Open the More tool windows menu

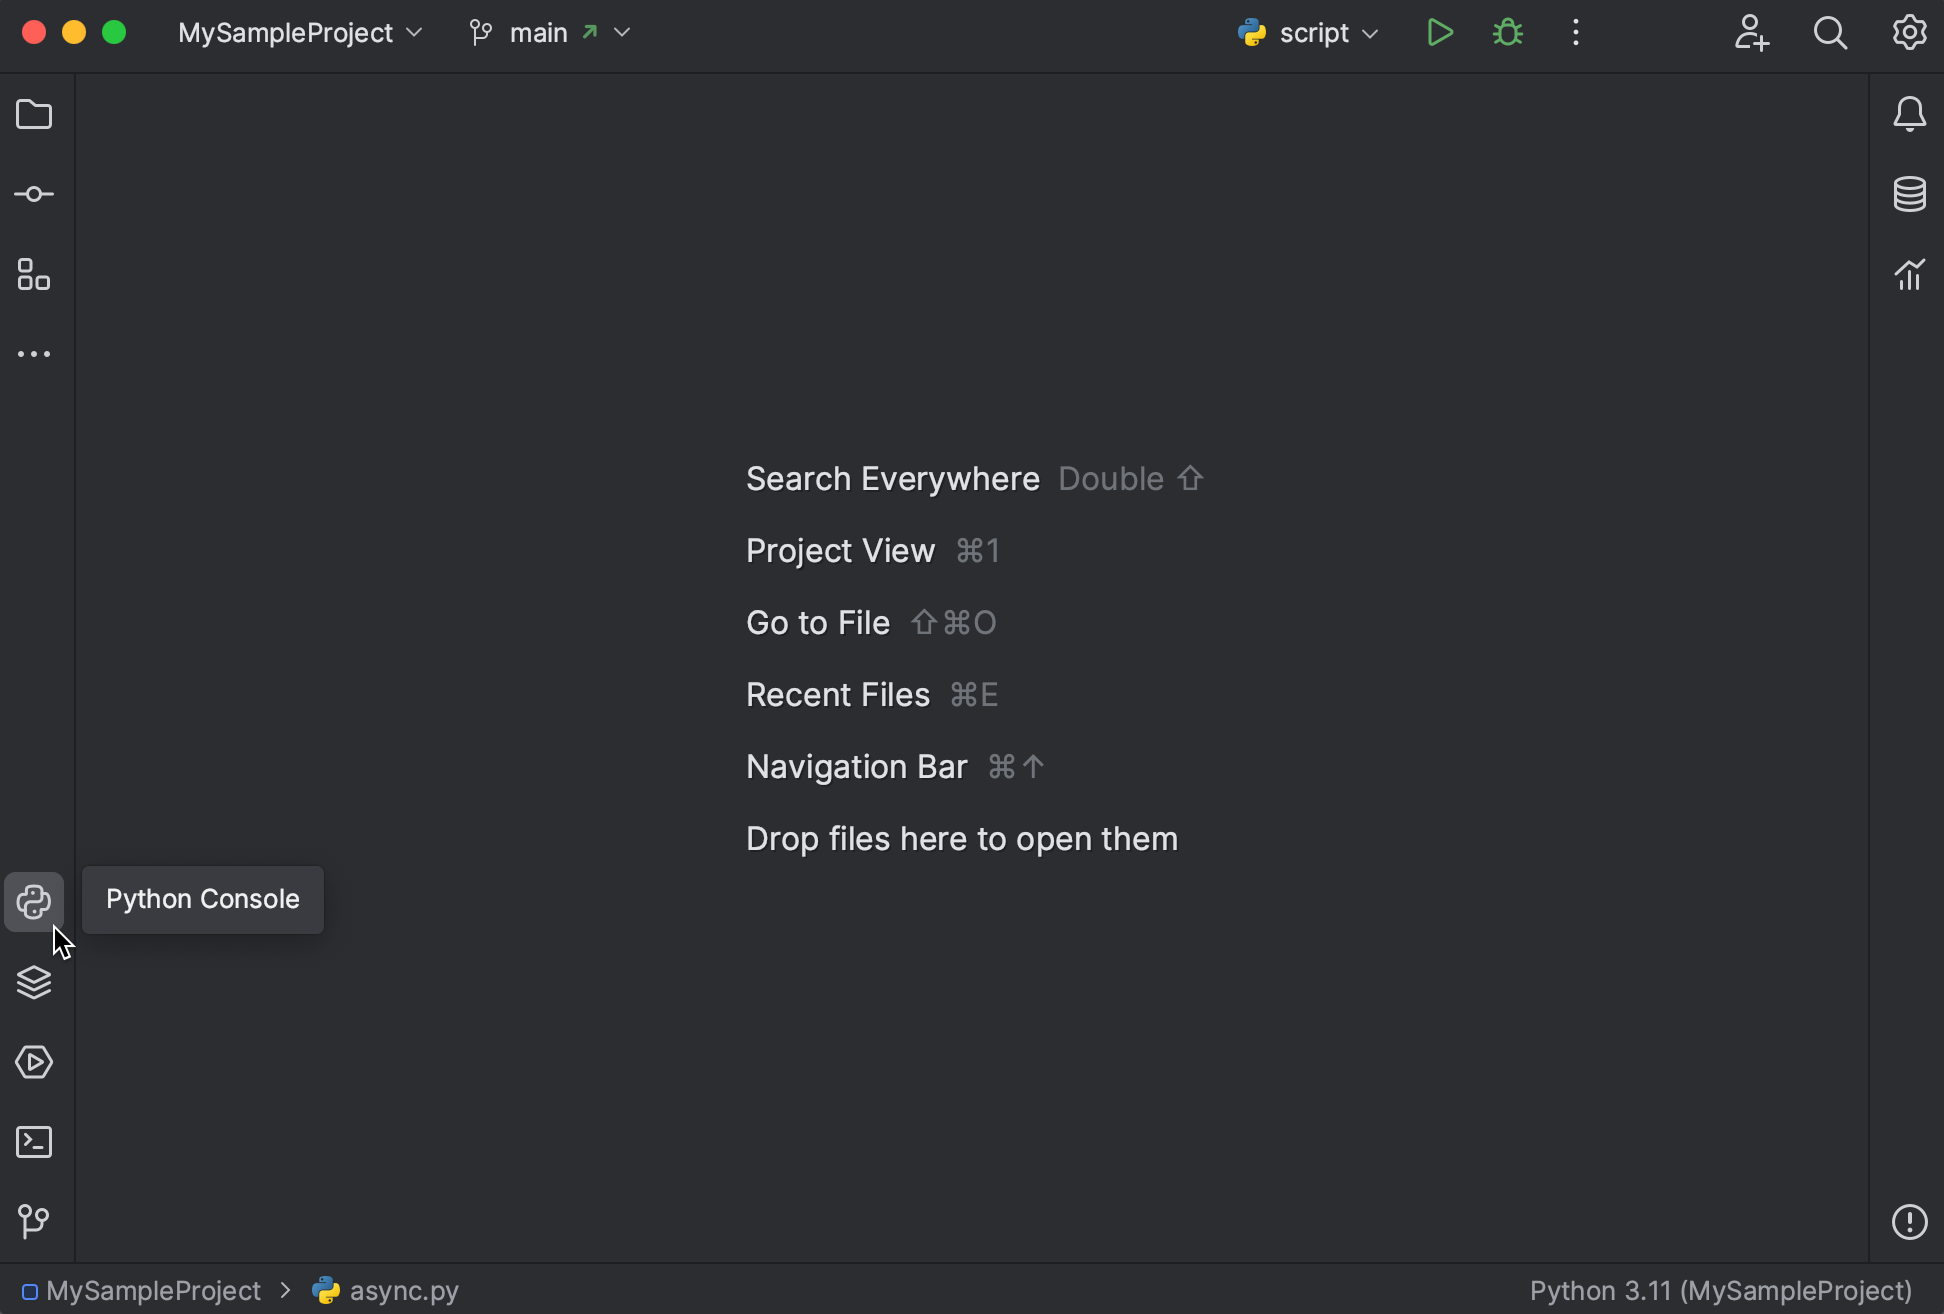click(x=34, y=353)
